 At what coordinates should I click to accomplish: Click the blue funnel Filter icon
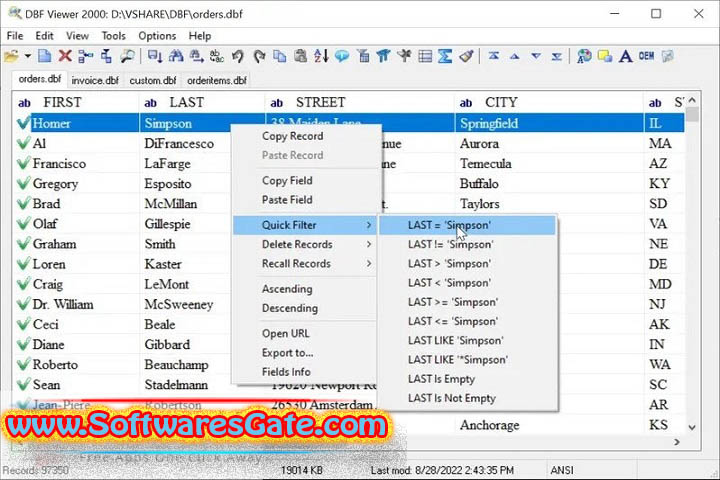(383, 56)
